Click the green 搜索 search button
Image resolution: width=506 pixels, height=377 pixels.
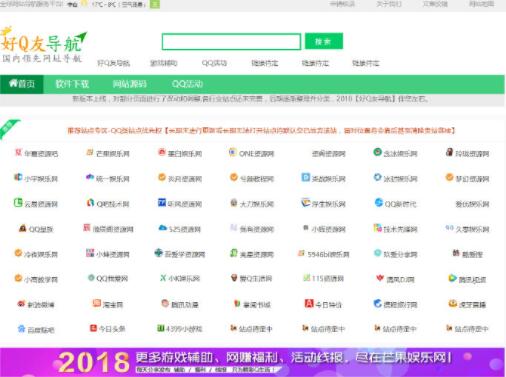point(324,41)
